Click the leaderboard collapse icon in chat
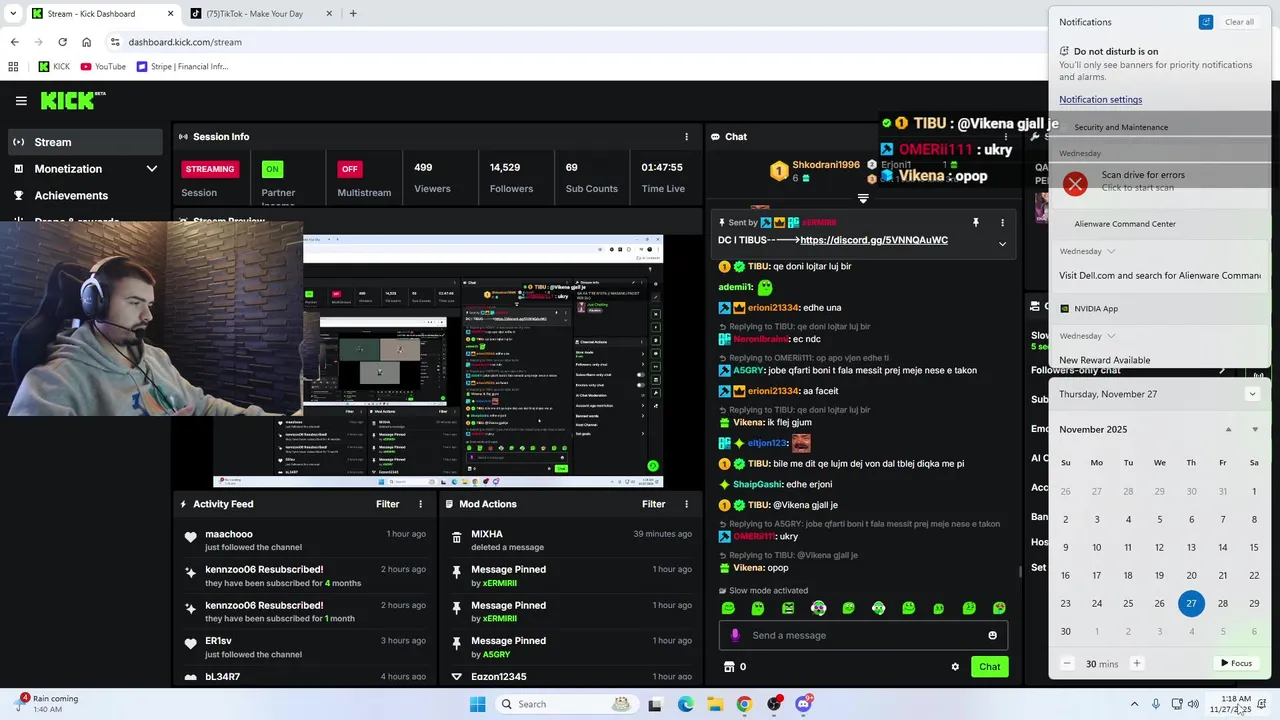Image resolution: width=1280 pixels, height=720 pixels. pyautogui.click(x=863, y=198)
